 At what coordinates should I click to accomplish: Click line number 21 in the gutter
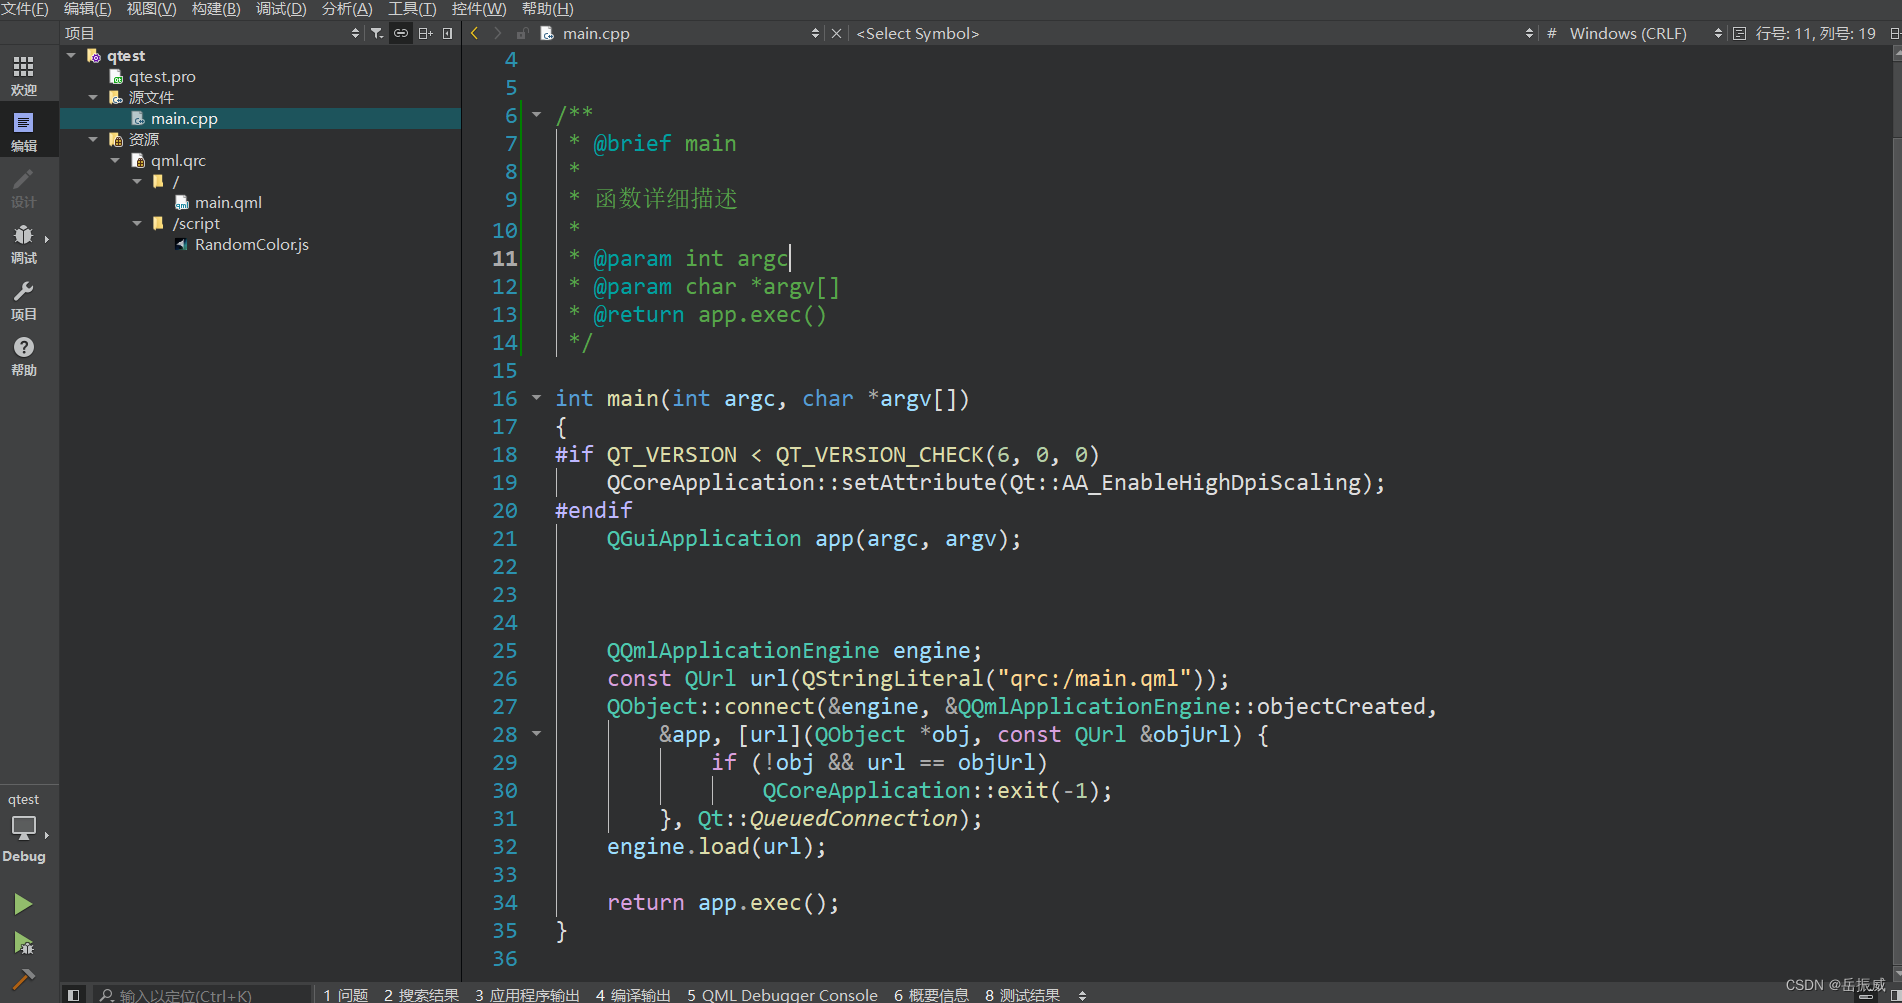point(505,538)
